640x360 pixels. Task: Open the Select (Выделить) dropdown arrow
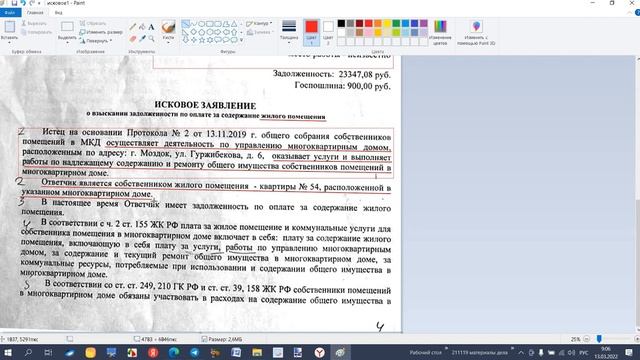(x=67, y=42)
